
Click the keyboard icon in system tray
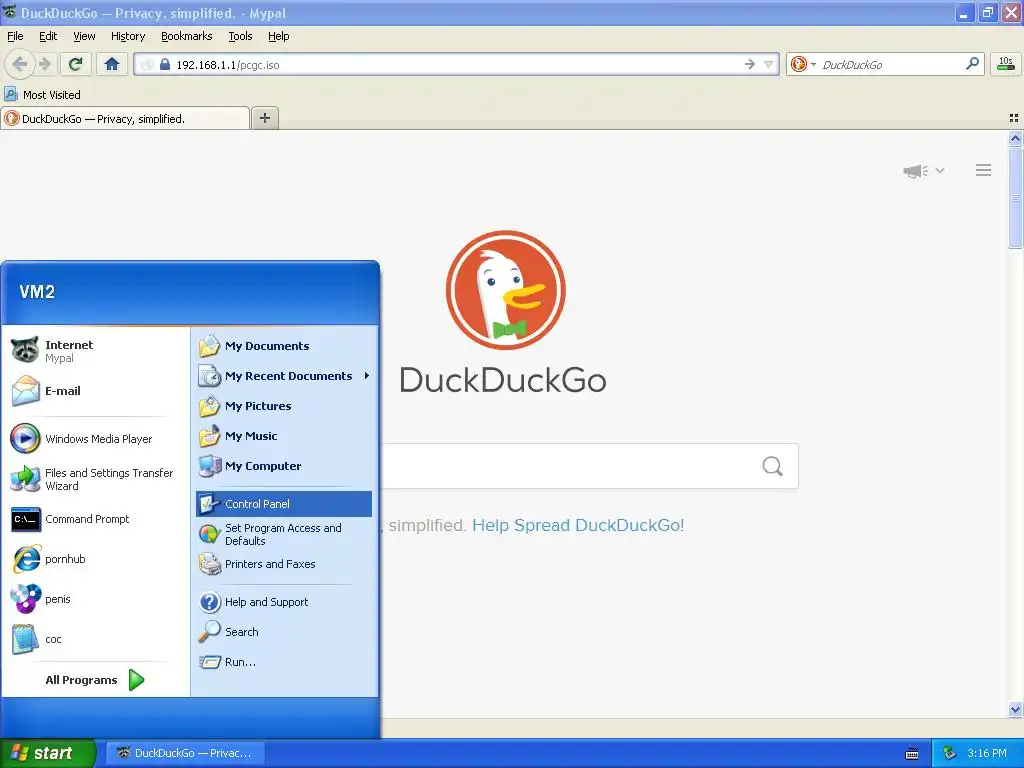coord(912,754)
